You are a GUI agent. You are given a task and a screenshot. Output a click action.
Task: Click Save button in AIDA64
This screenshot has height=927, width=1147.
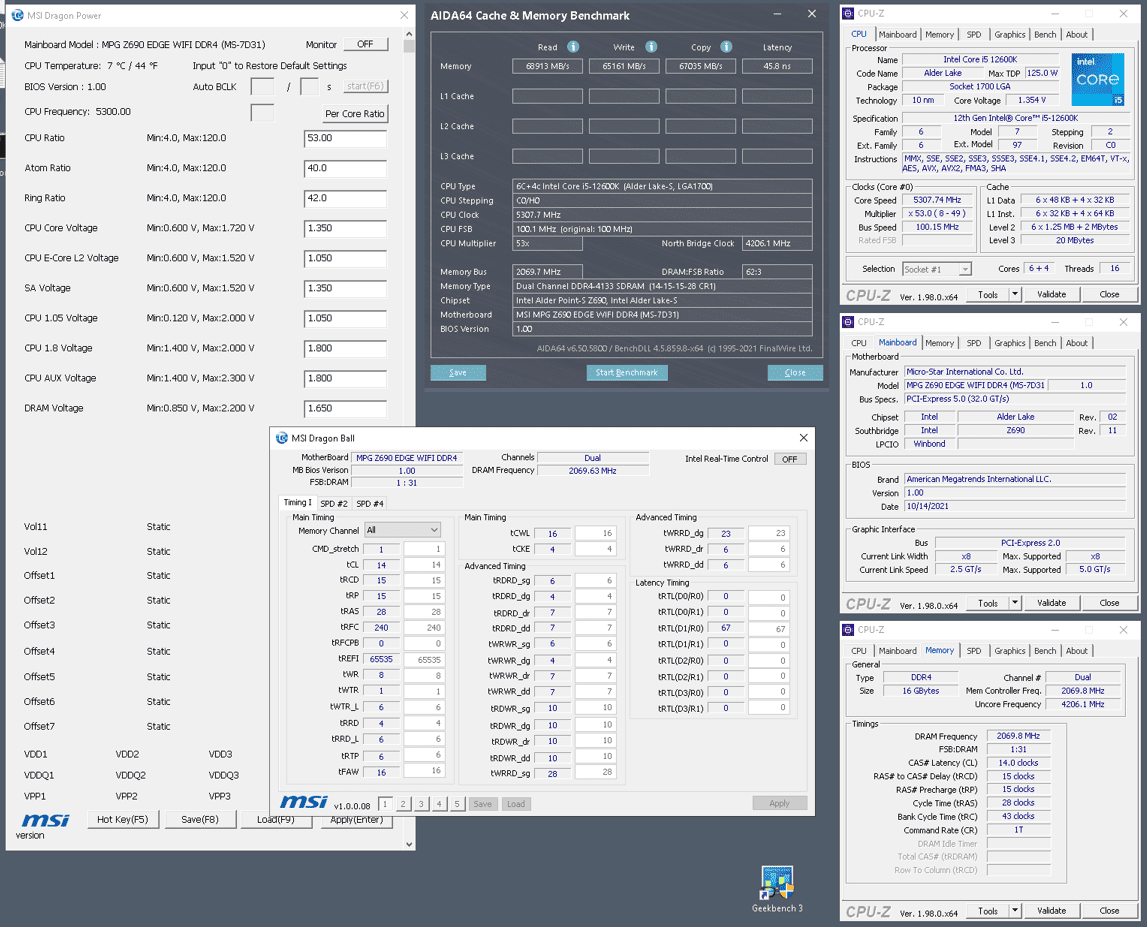458,373
